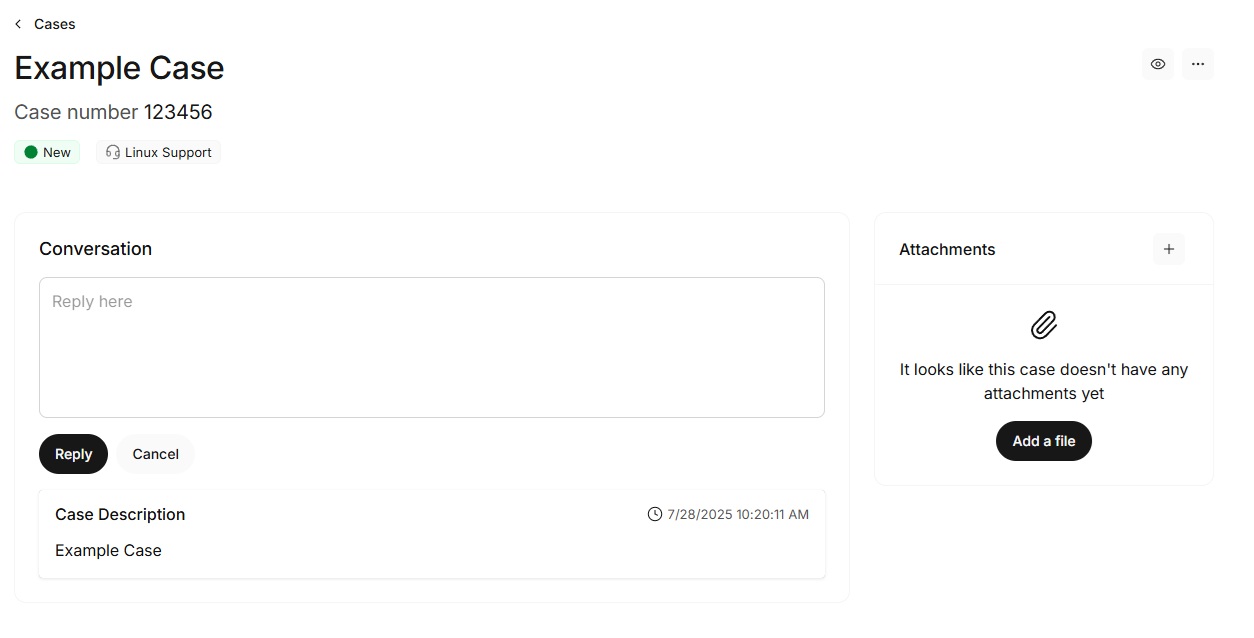Click the paperclip attachment icon
The height and width of the screenshot is (638, 1254).
(x=1044, y=325)
